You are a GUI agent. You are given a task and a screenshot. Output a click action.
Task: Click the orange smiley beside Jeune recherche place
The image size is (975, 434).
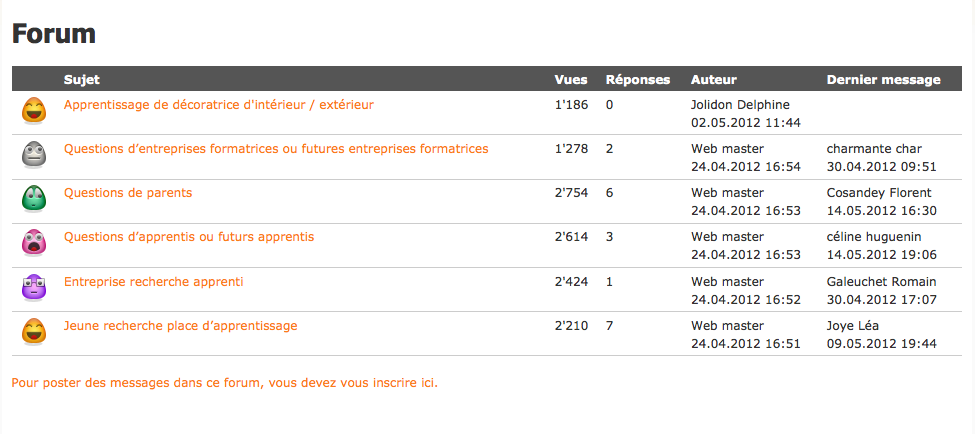pos(34,332)
